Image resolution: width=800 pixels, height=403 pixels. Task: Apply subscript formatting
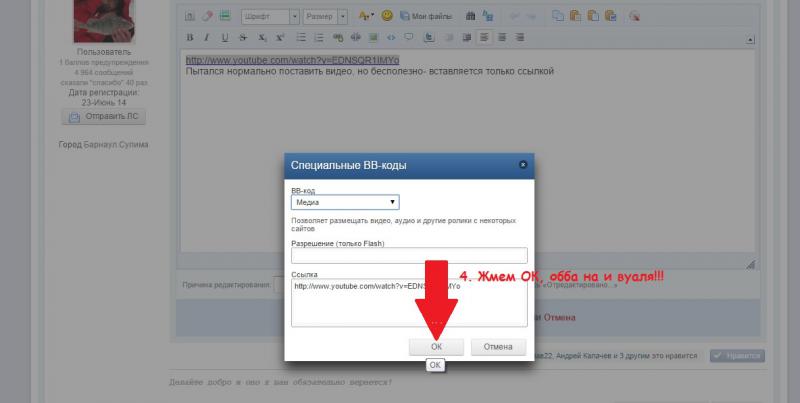(262, 37)
